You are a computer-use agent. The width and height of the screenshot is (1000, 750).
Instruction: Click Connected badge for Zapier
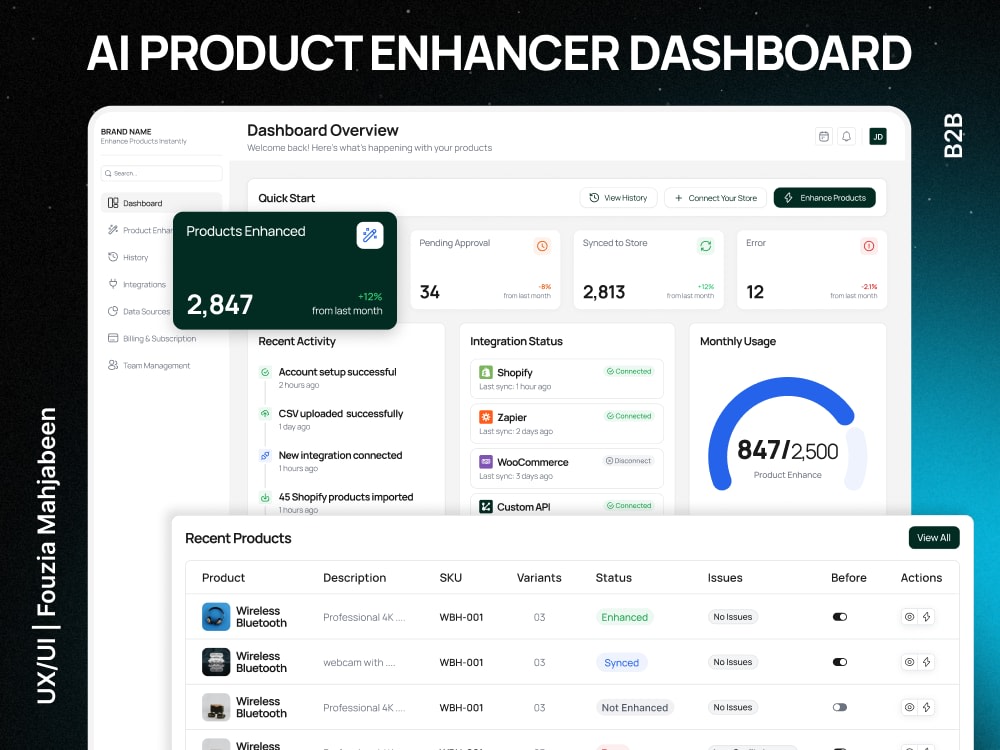pyautogui.click(x=629, y=416)
